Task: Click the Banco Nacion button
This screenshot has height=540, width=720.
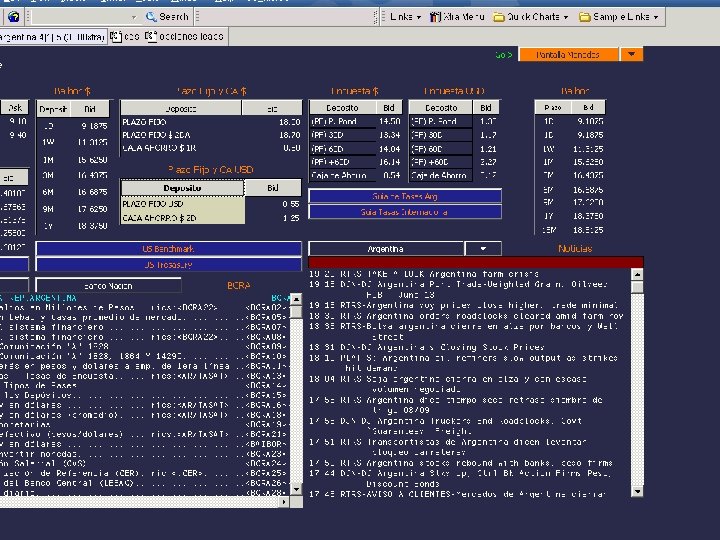Action: click(x=108, y=286)
